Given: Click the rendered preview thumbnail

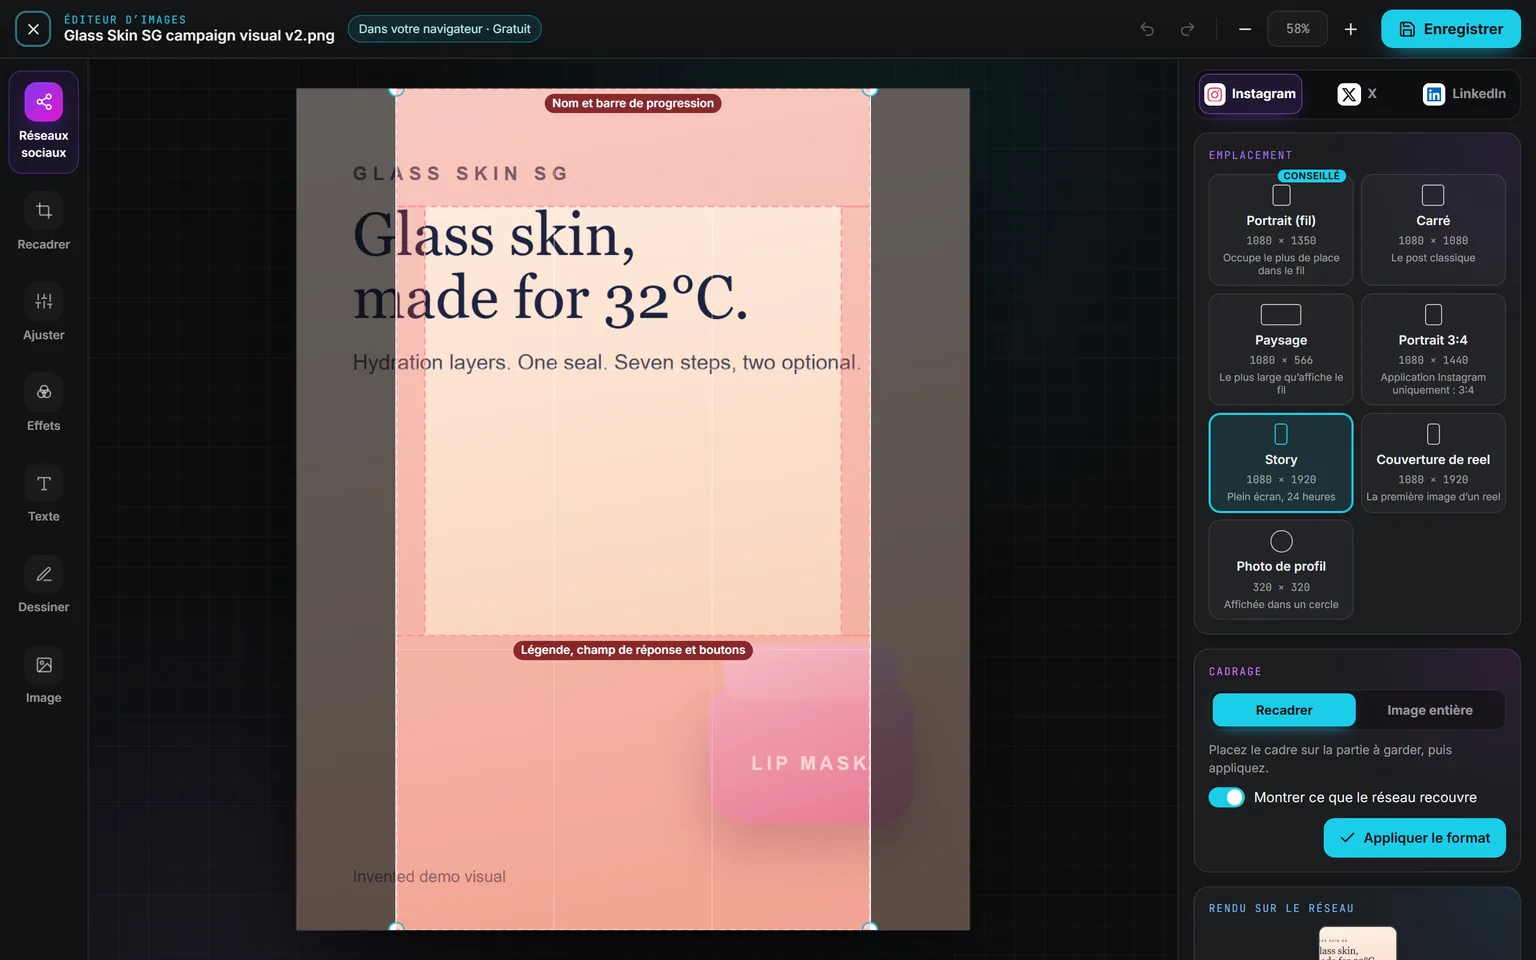Looking at the screenshot, I should pyautogui.click(x=1357, y=944).
